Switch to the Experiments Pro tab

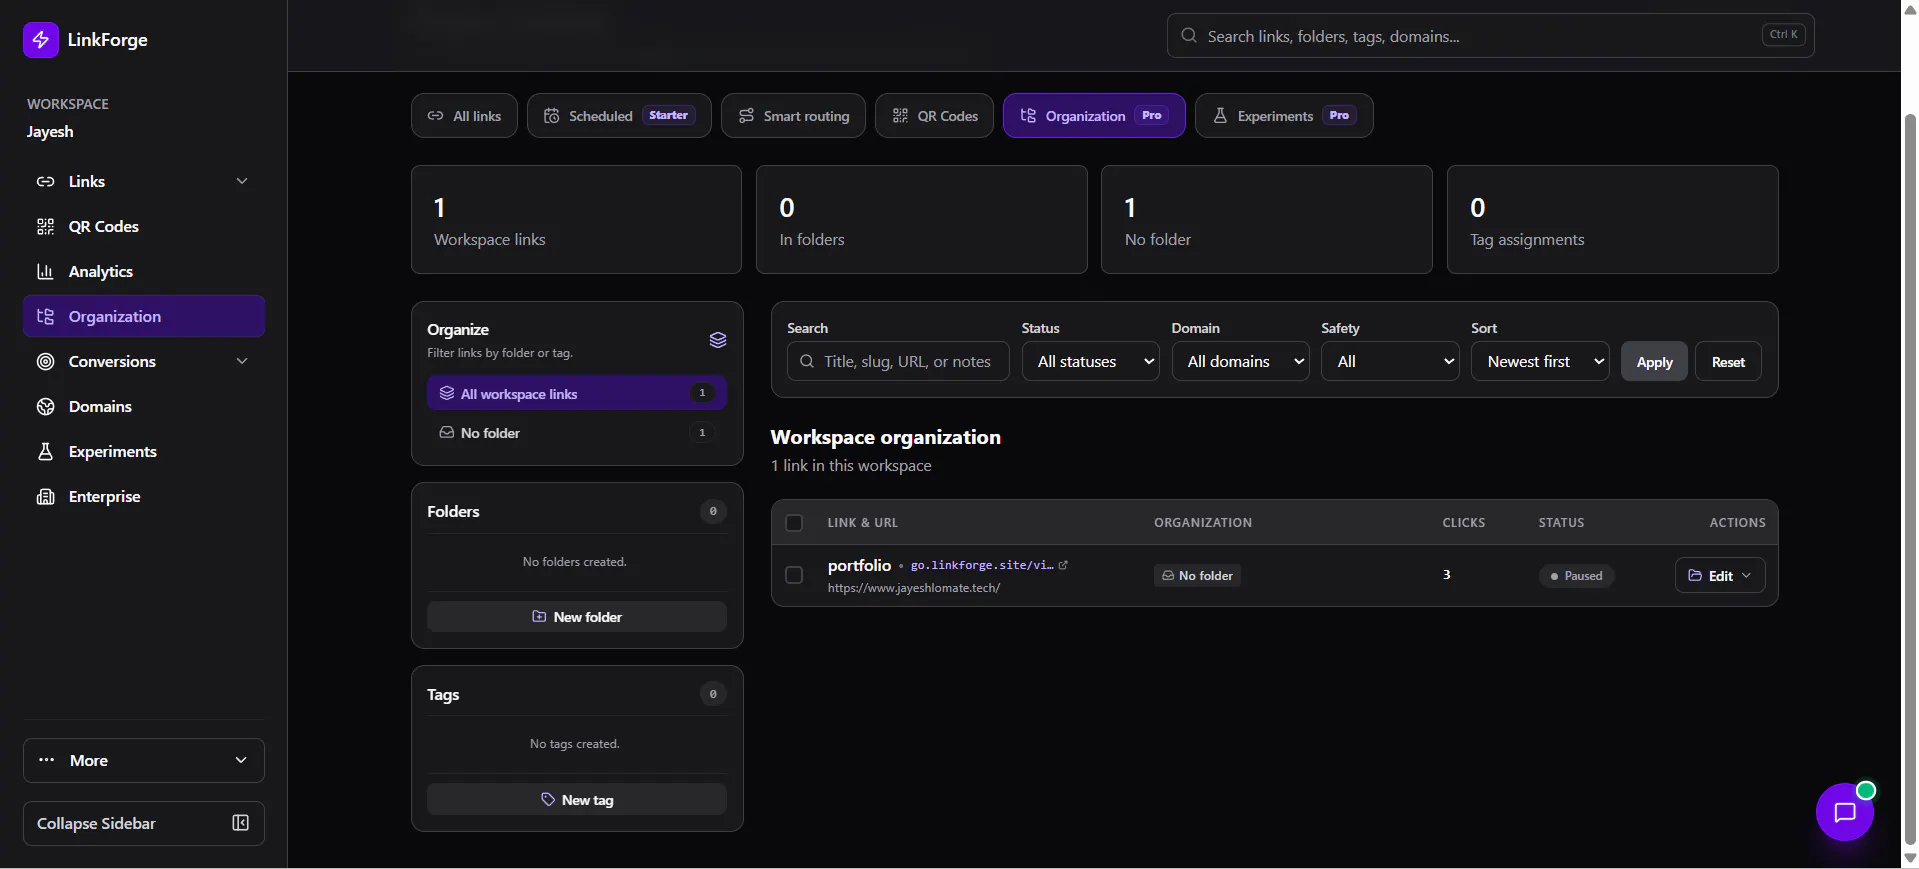point(1284,116)
